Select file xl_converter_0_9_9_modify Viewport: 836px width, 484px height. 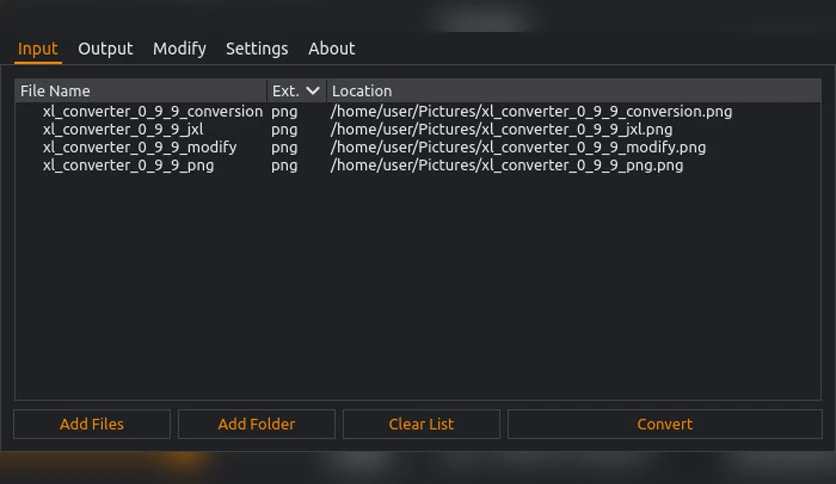[x=140, y=148]
